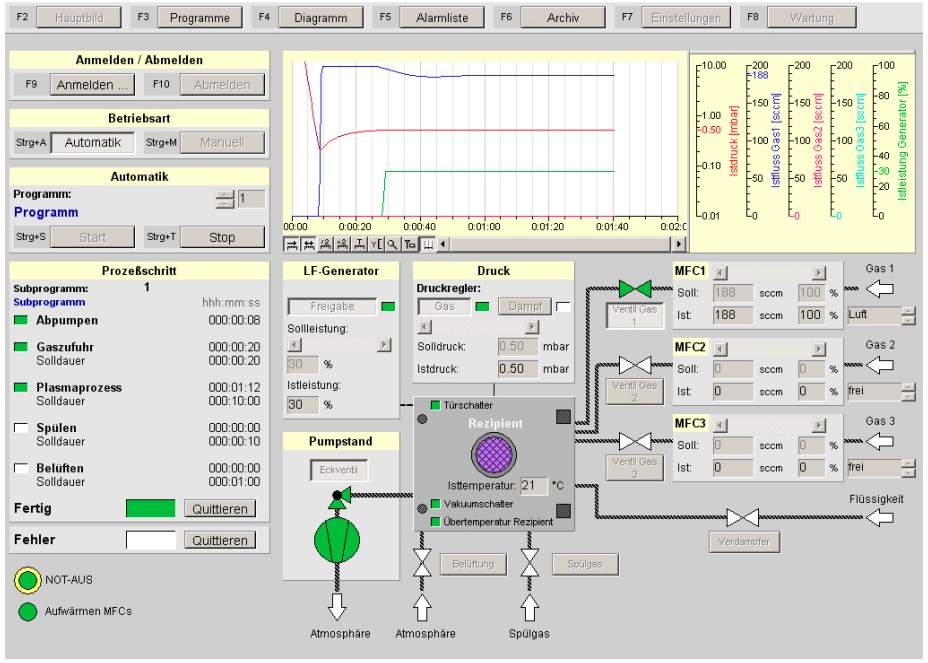
Task: Toggle the Abpumpen step indicator
Action: tap(21, 320)
